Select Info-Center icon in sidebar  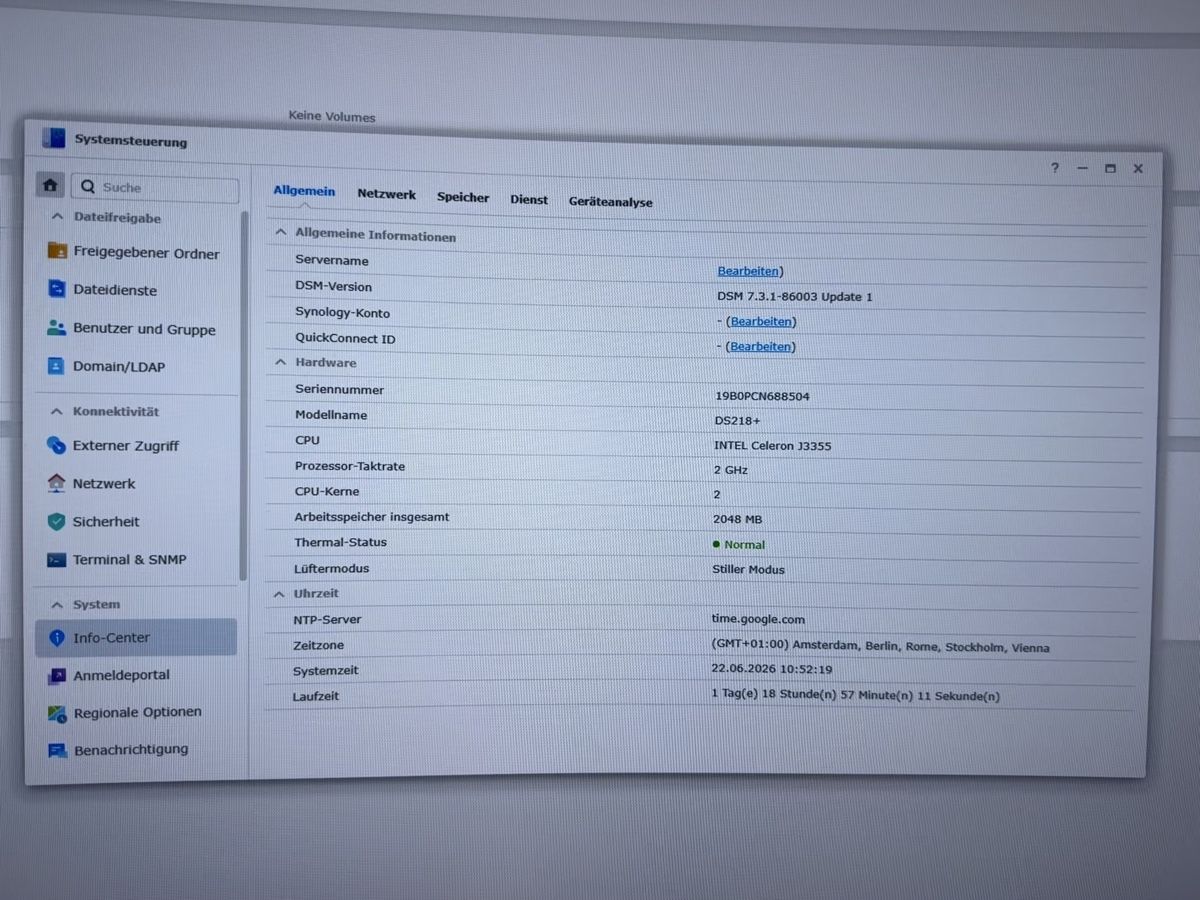[x=56, y=637]
